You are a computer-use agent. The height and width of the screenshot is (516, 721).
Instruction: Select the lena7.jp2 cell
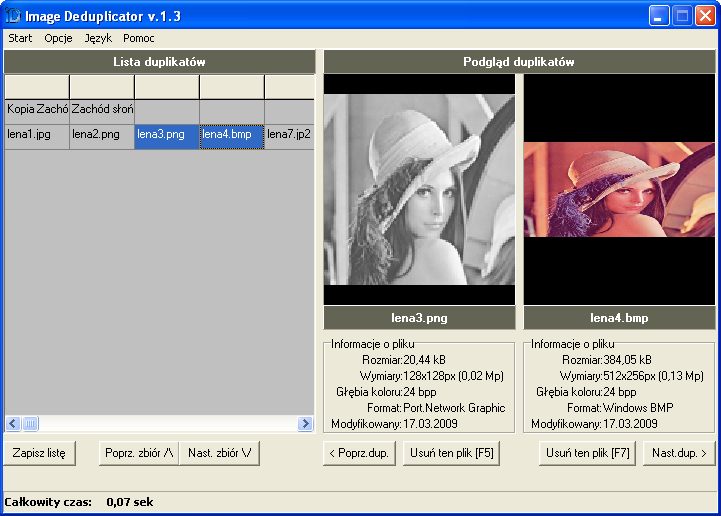pyautogui.click(x=290, y=136)
